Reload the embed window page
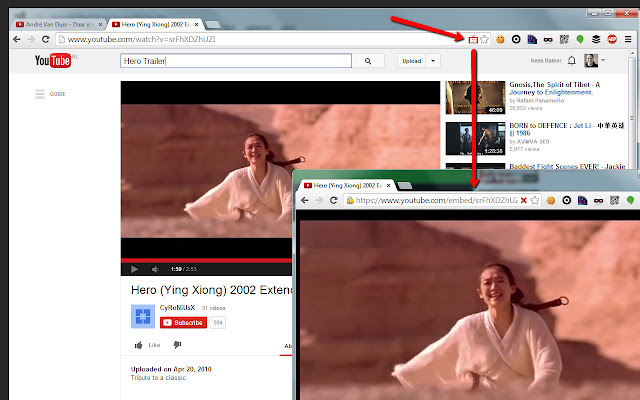This screenshot has height=400, width=640. point(333,200)
